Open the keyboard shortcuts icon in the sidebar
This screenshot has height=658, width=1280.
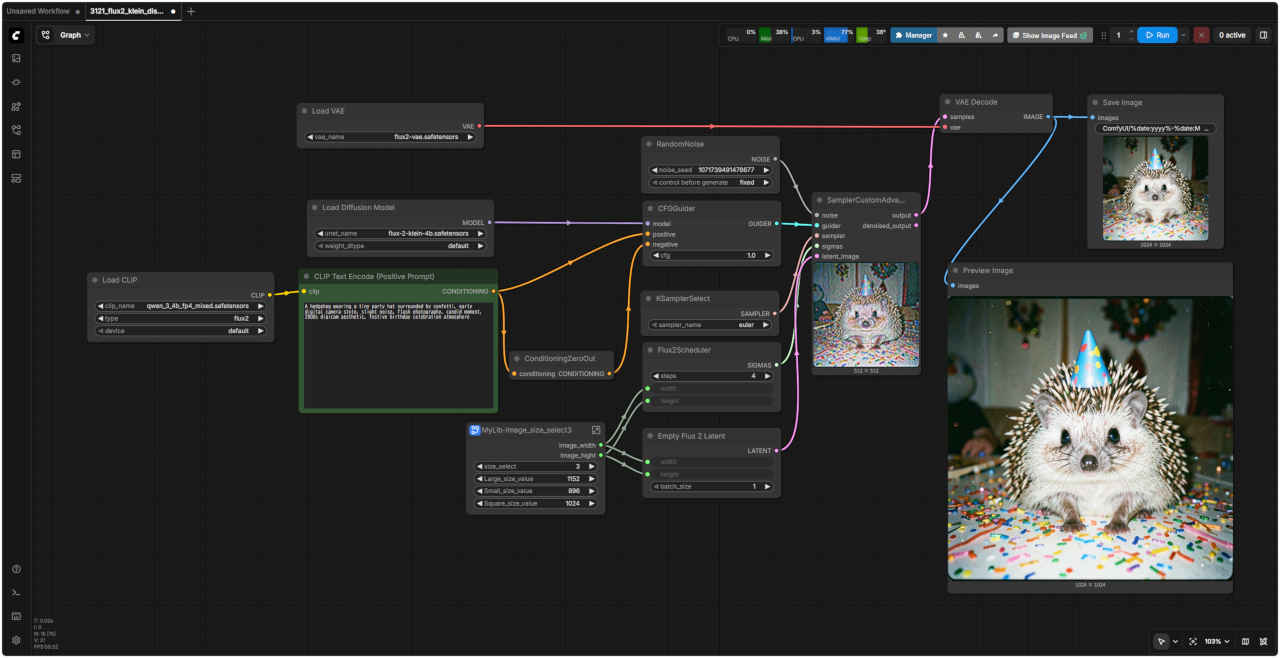pyautogui.click(x=16, y=616)
